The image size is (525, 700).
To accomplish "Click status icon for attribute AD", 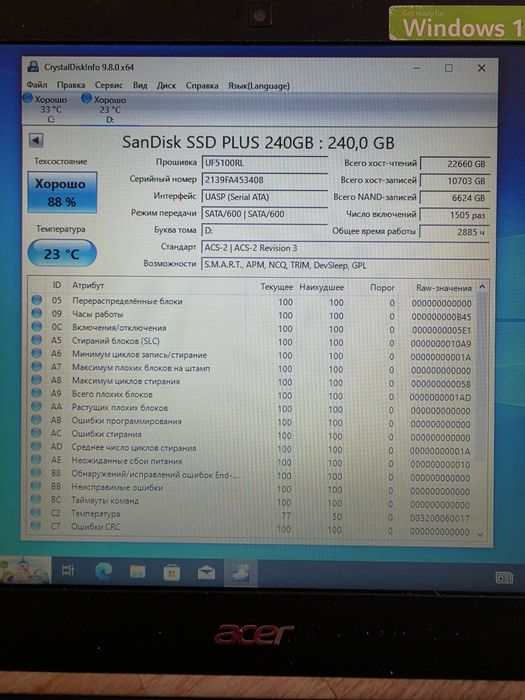I will (x=36, y=446).
